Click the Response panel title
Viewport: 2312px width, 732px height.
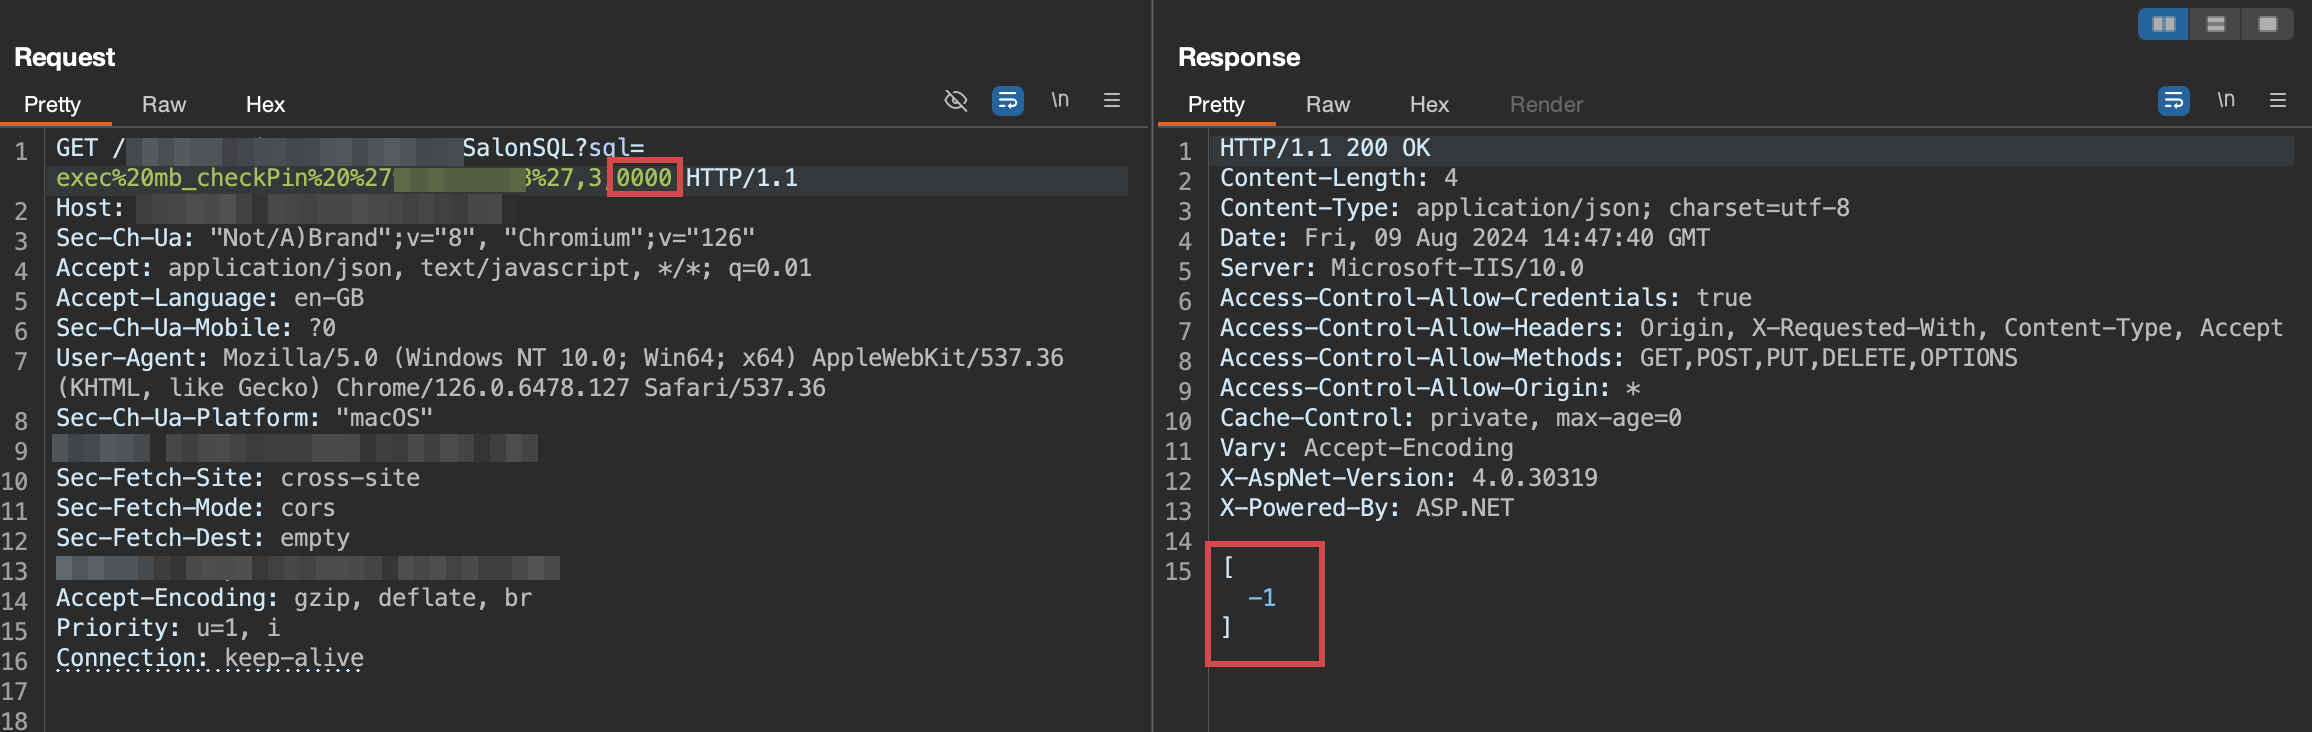coord(1239,57)
